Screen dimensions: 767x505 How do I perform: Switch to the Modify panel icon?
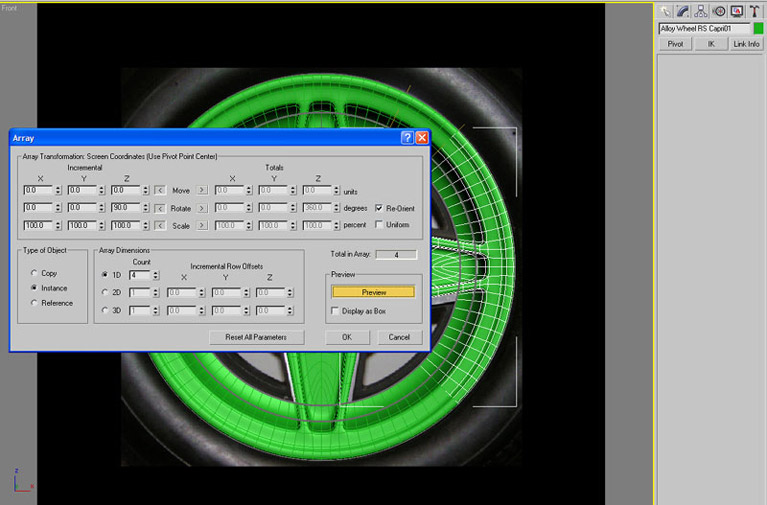click(683, 11)
